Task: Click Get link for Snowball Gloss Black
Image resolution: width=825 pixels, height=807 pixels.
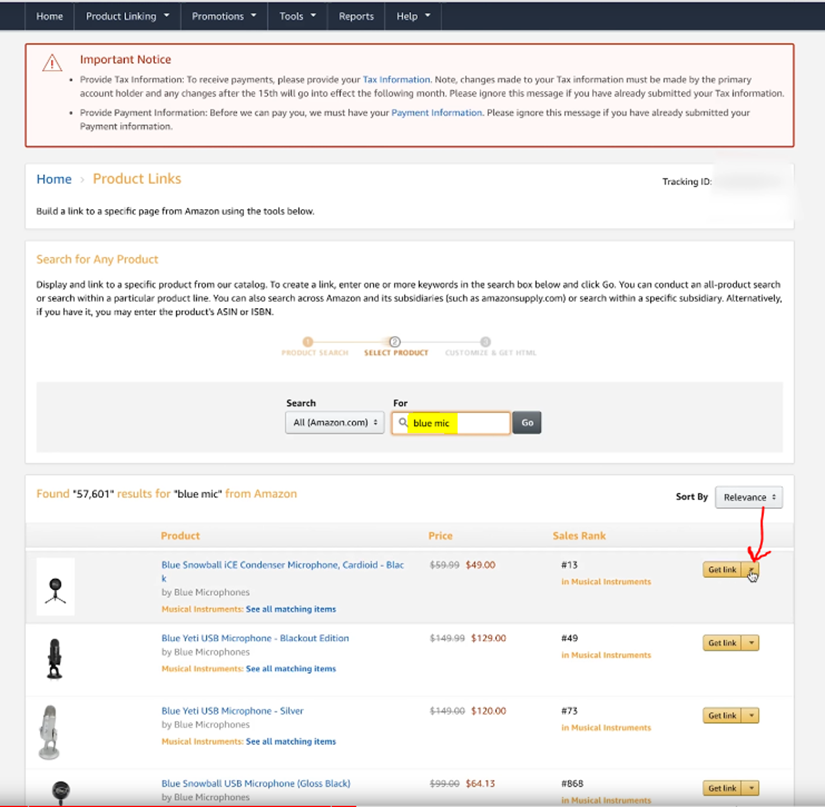Action: (x=722, y=788)
